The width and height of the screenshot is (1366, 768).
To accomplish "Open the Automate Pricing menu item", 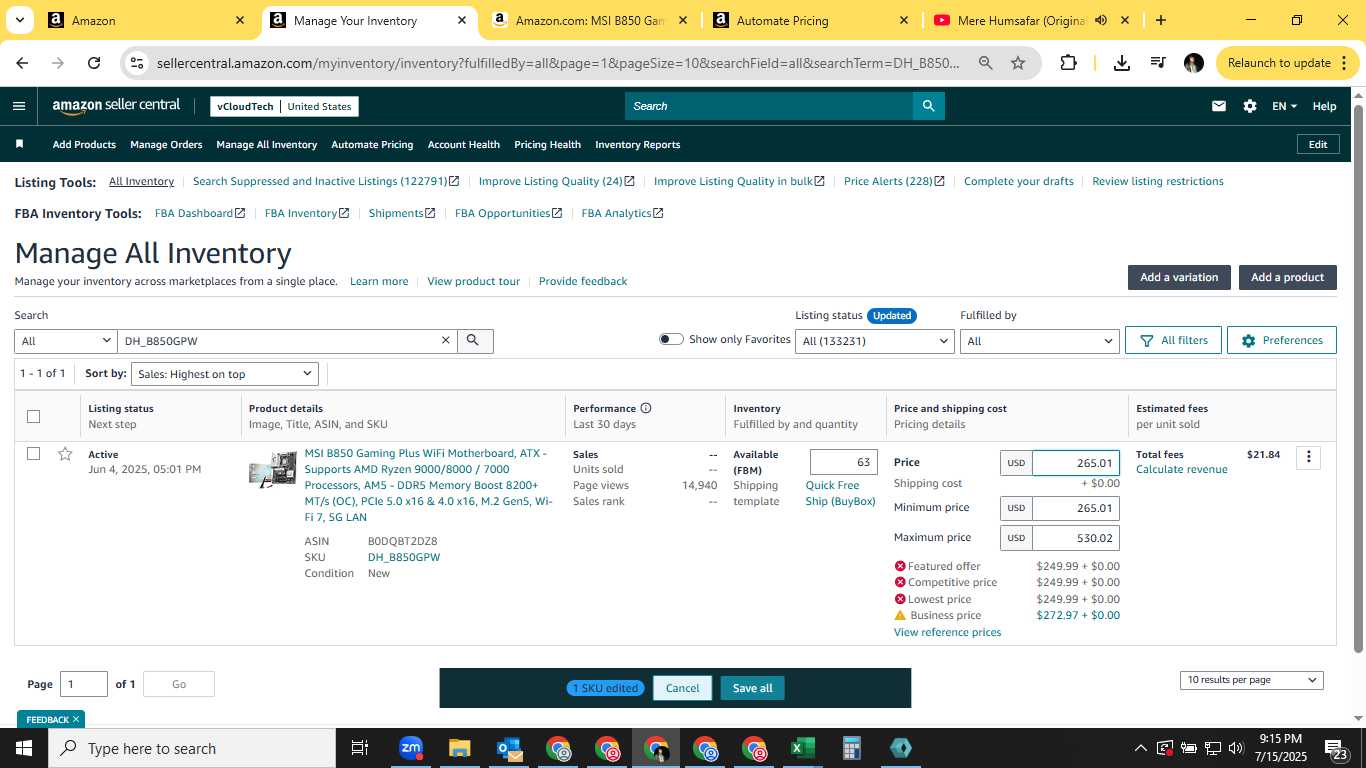I will click(372, 144).
